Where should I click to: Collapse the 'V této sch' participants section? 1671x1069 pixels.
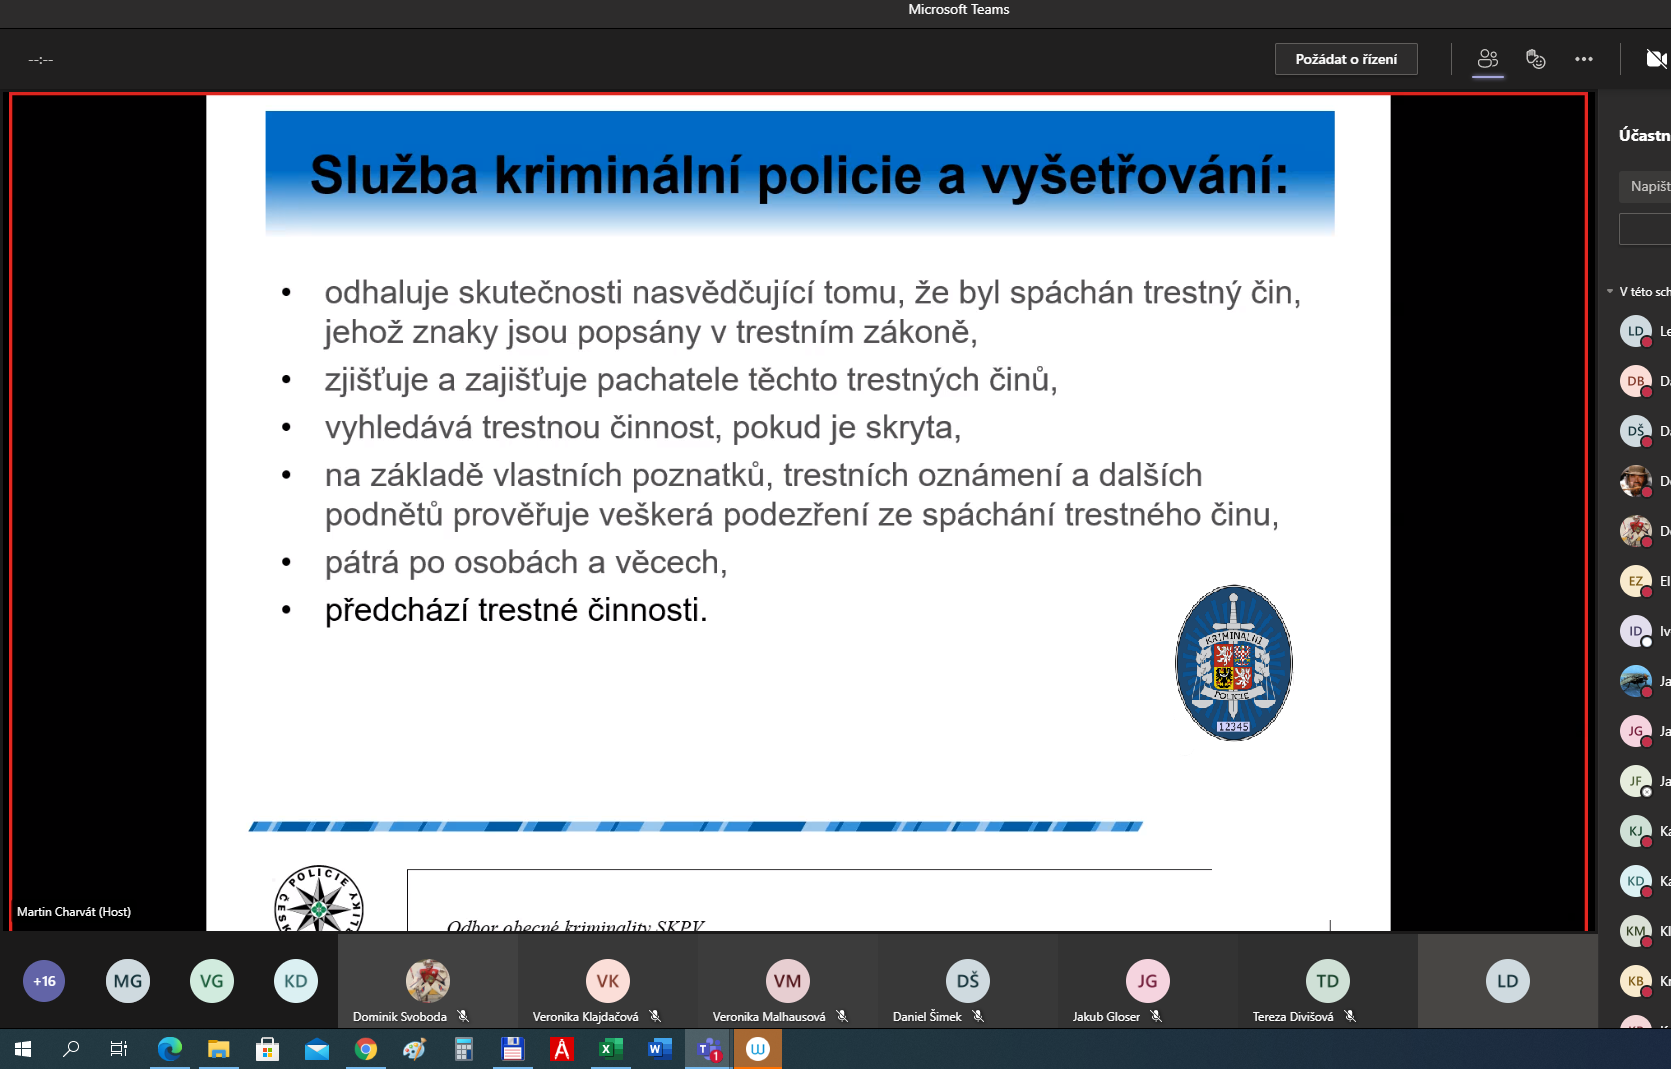click(x=1610, y=292)
